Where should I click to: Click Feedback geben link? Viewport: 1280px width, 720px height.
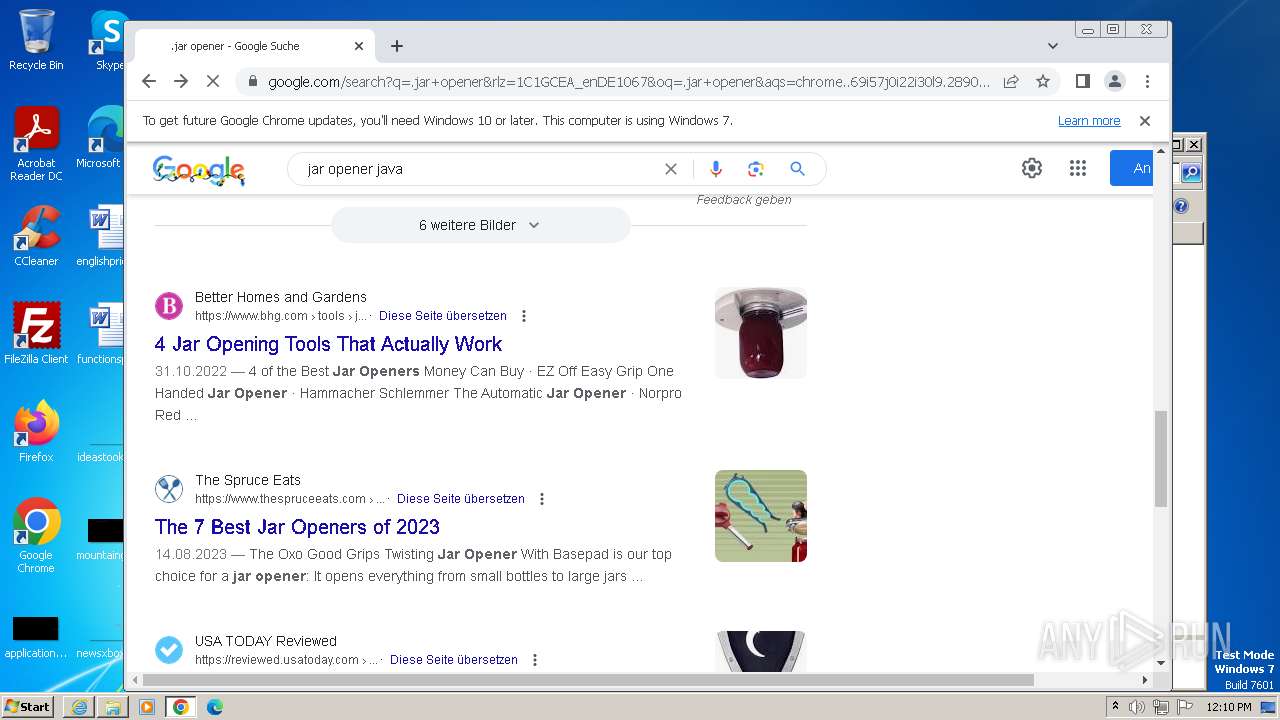click(744, 200)
